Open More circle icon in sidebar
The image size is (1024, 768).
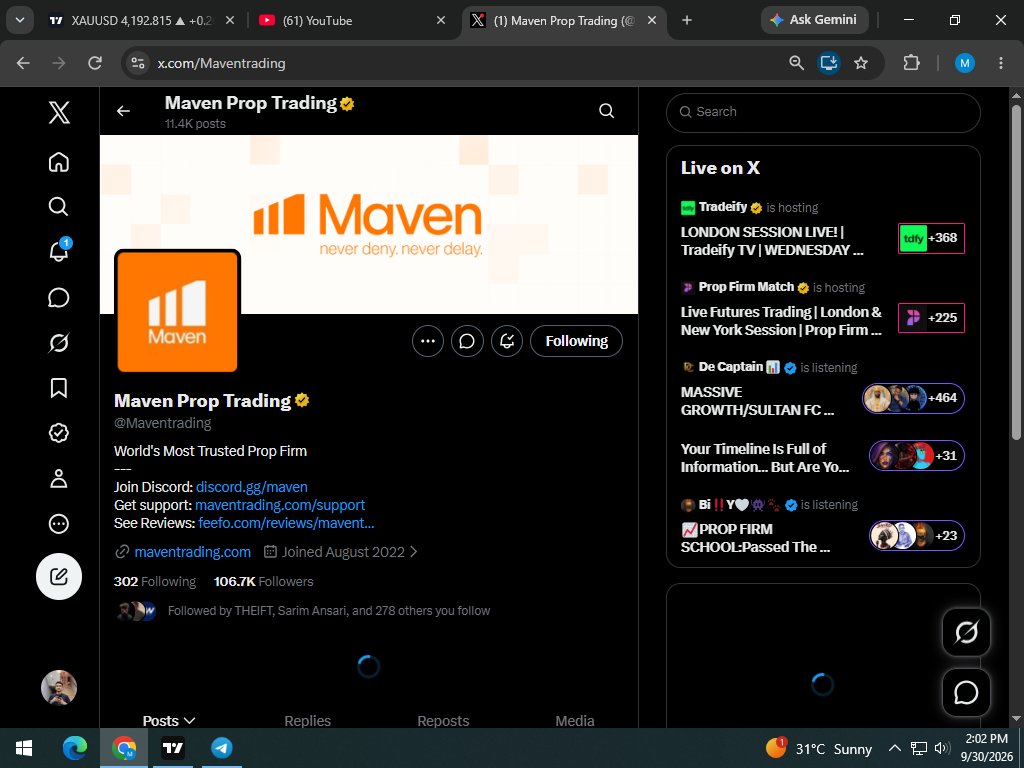click(59, 523)
